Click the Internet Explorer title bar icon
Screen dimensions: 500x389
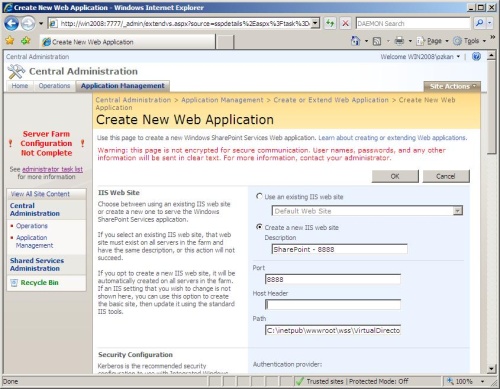[8, 7]
